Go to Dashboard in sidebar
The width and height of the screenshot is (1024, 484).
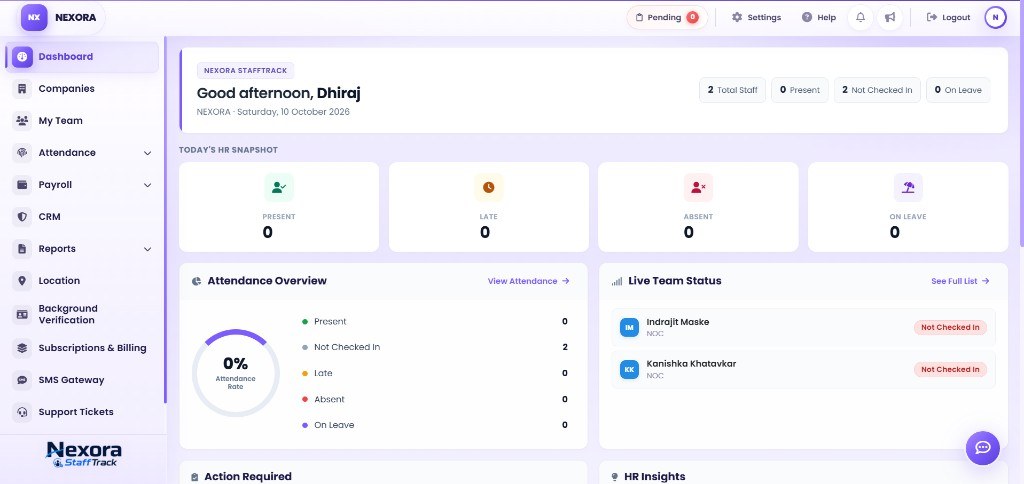pyautogui.click(x=82, y=57)
